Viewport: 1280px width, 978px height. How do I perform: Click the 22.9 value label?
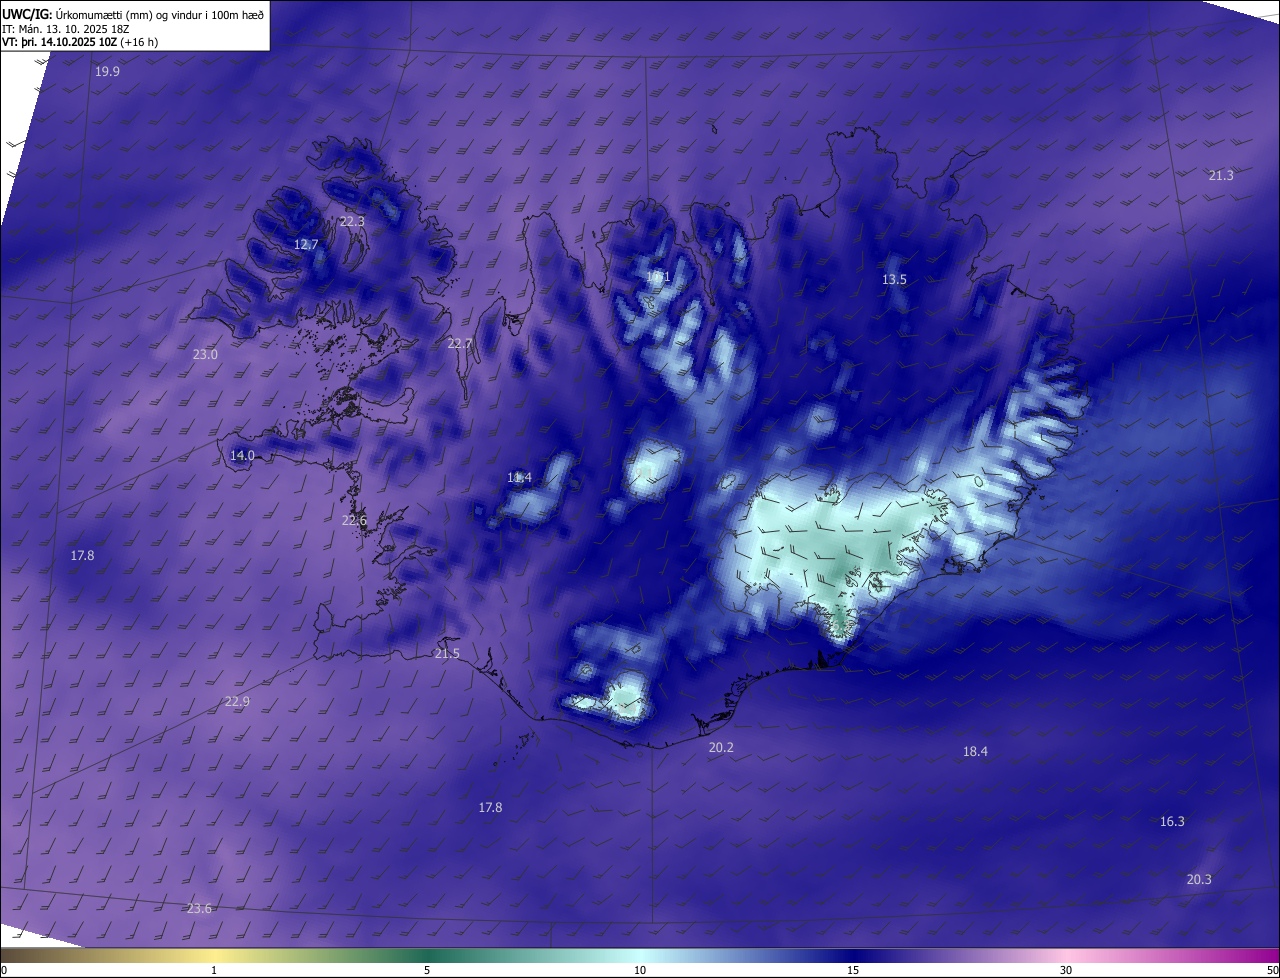click(237, 702)
